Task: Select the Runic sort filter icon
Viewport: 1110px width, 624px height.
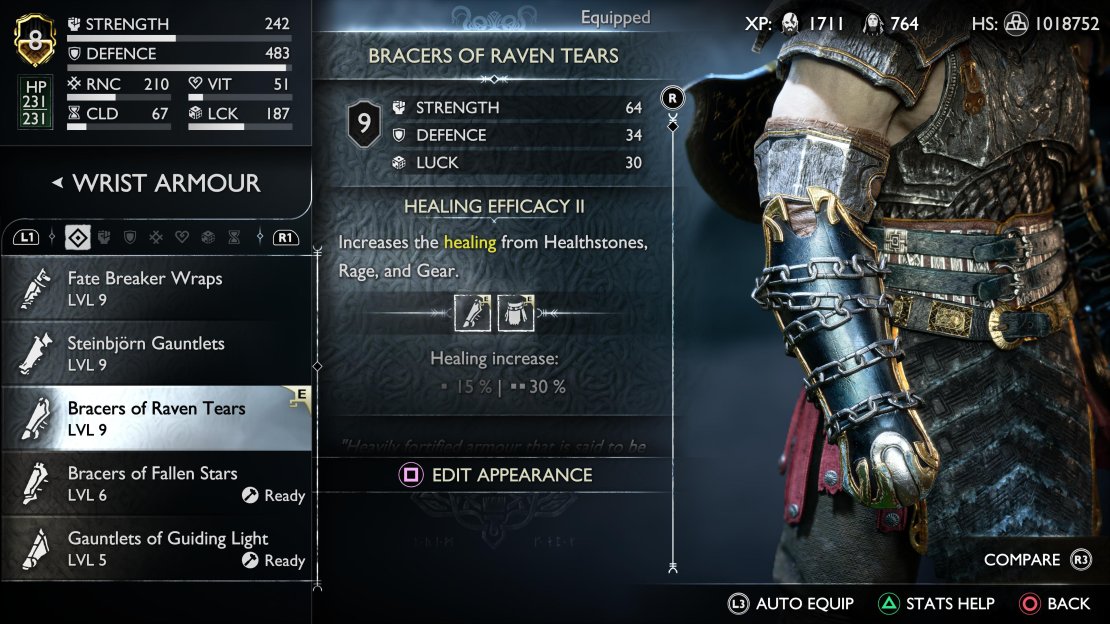Action: (x=156, y=237)
